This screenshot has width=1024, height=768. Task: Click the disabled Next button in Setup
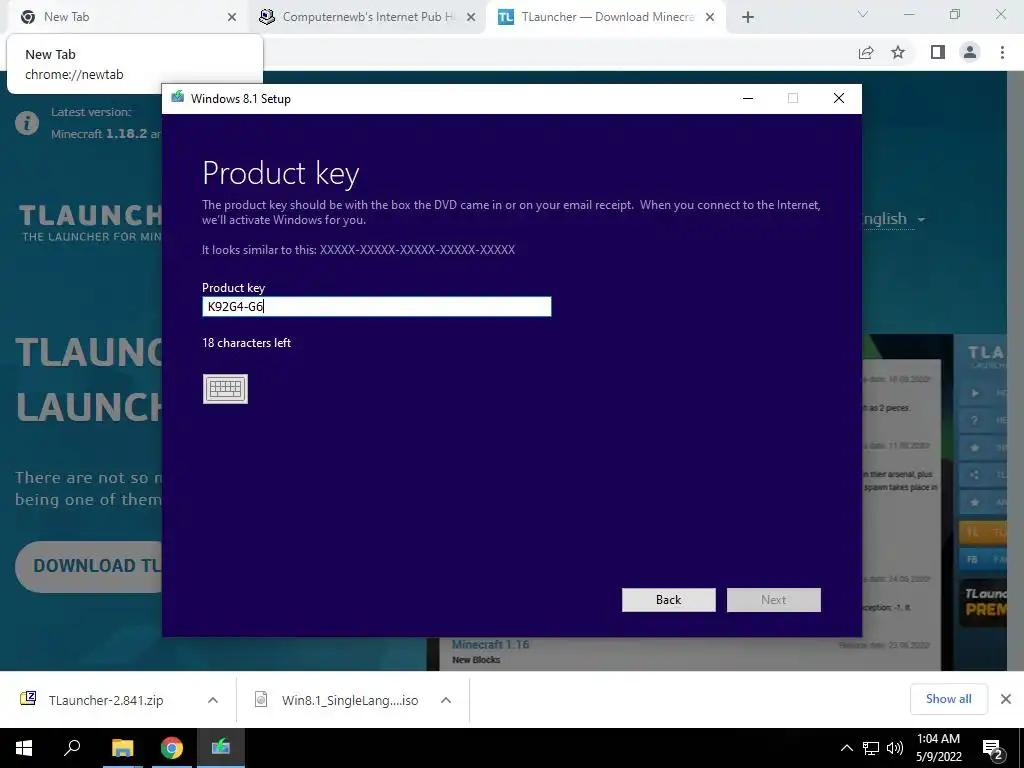pyautogui.click(x=773, y=600)
